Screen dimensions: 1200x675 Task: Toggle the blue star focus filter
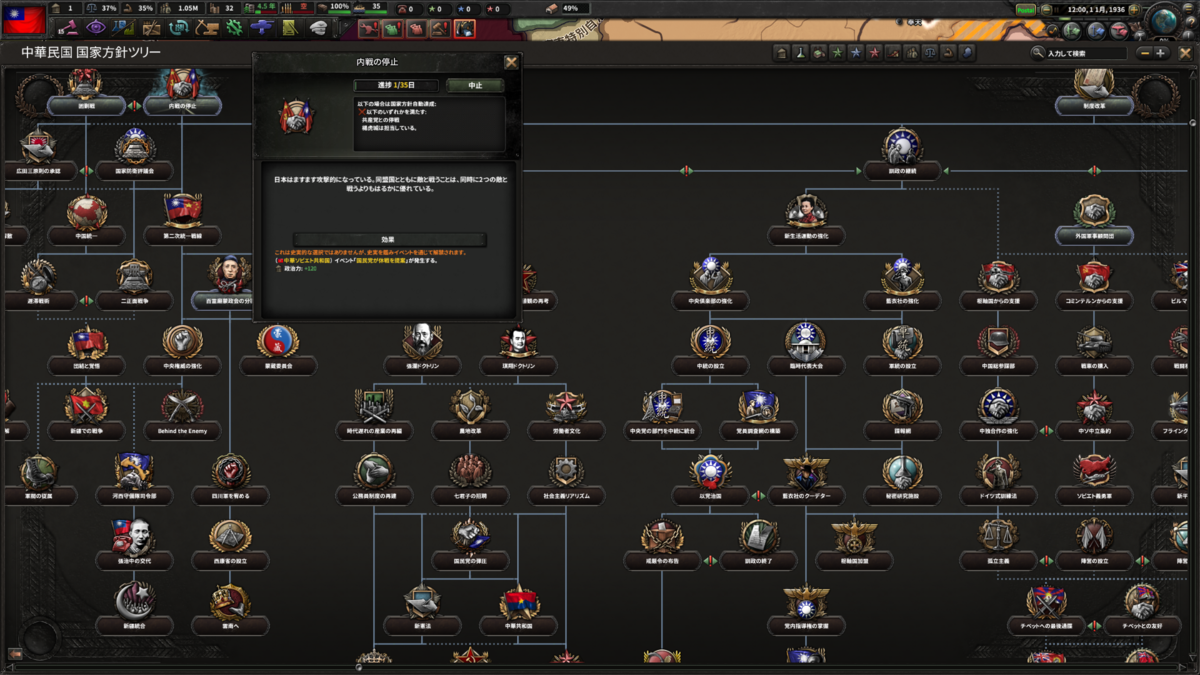[855, 53]
